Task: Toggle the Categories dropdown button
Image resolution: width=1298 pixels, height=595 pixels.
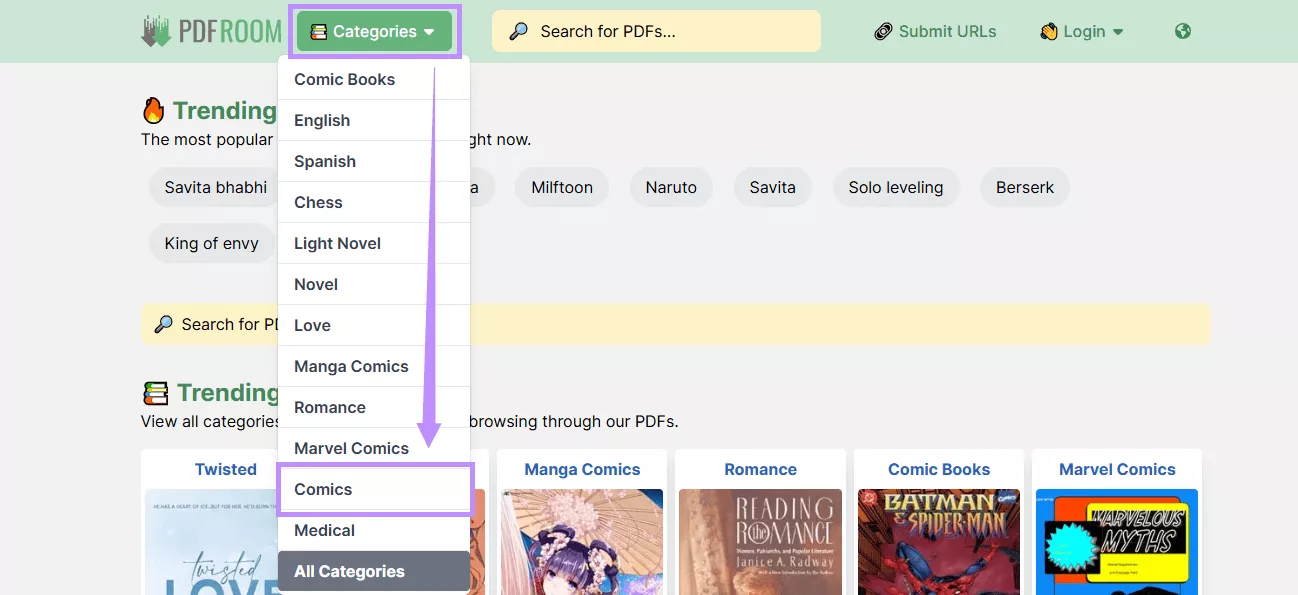Action: coord(374,32)
